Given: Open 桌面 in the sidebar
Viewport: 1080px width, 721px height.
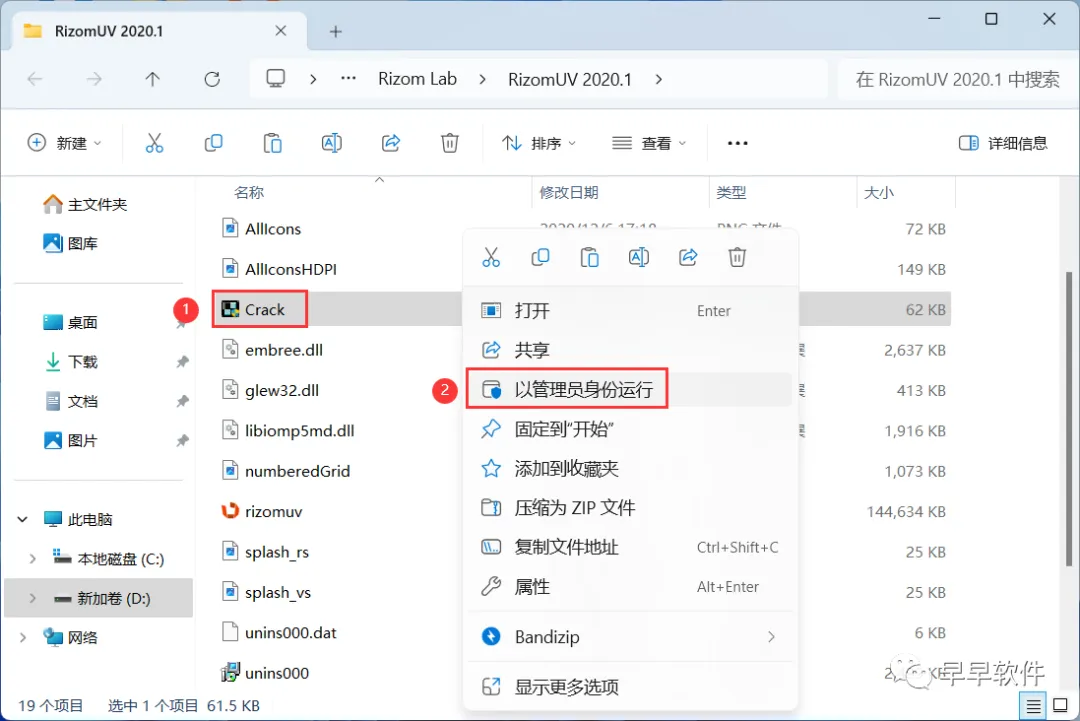Looking at the screenshot, I should [x=70, y=322].
